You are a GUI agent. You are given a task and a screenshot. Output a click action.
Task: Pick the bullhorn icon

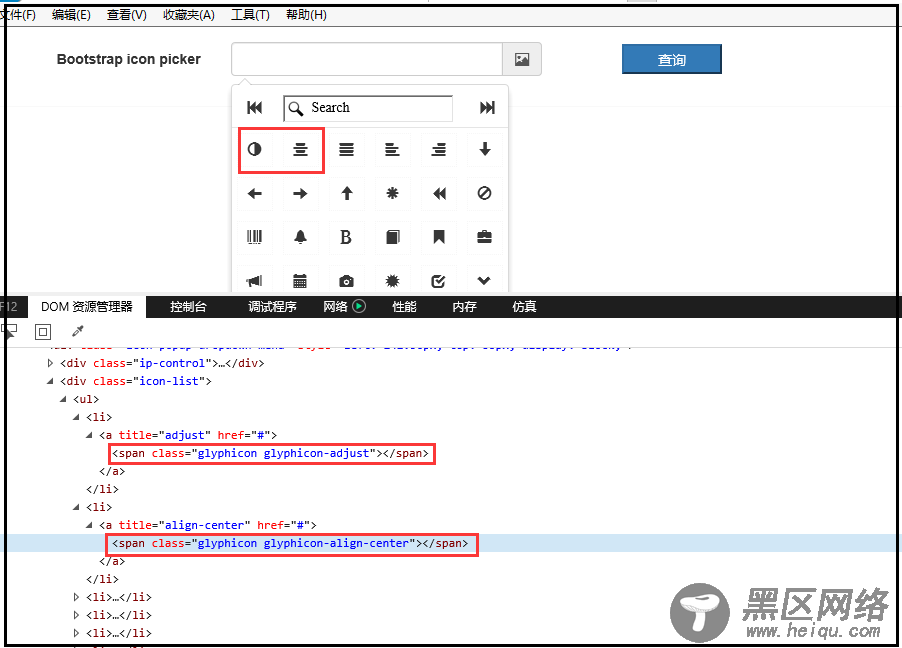tap(254, 280)
